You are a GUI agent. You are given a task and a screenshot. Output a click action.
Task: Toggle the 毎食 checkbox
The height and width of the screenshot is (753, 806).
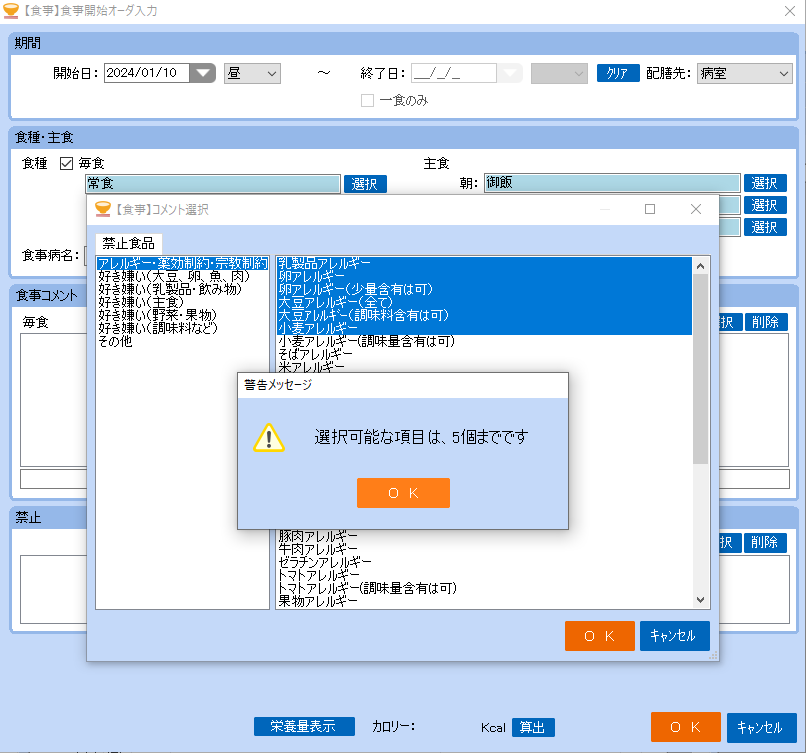[66, 163]
